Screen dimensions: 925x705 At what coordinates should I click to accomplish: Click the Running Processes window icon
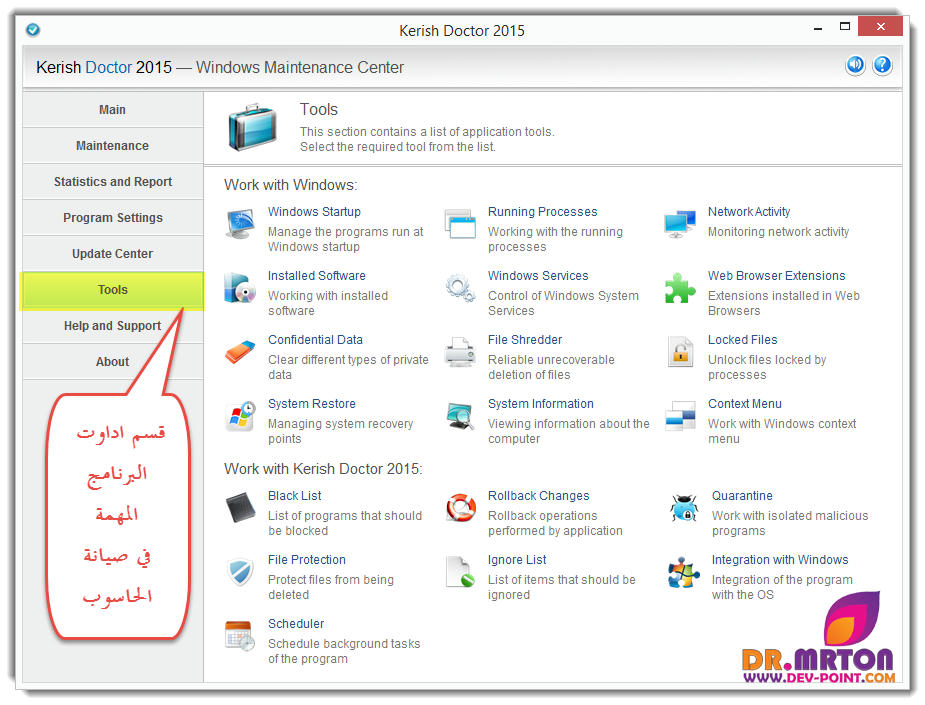tap(460, 224)
